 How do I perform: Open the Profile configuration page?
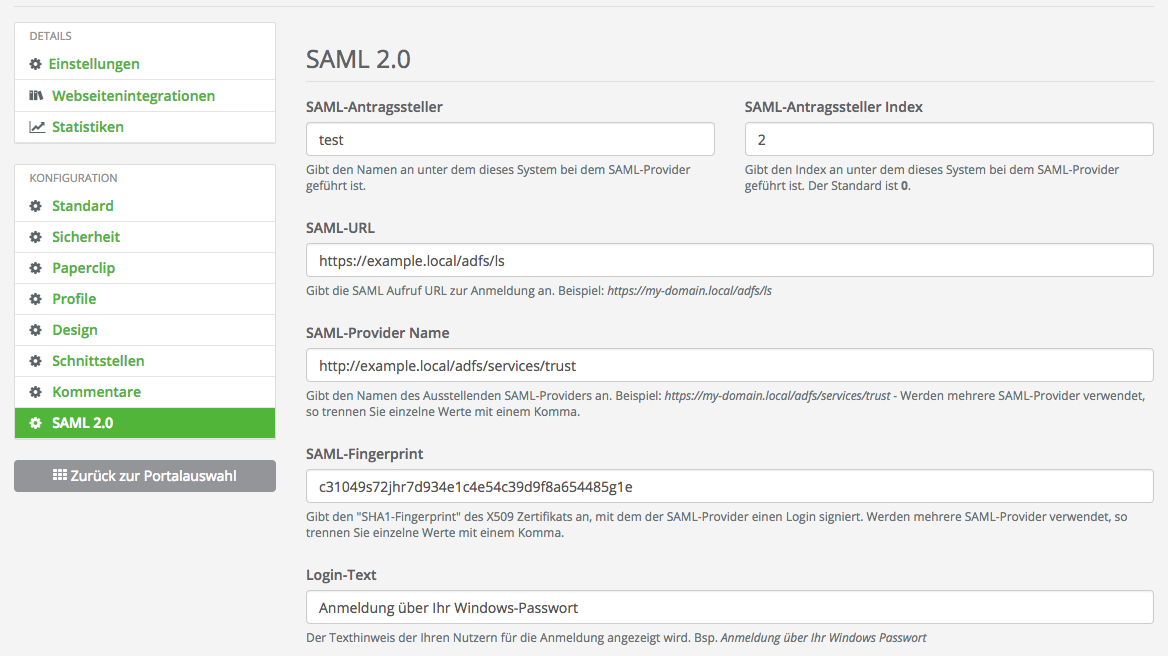(74, 299)
